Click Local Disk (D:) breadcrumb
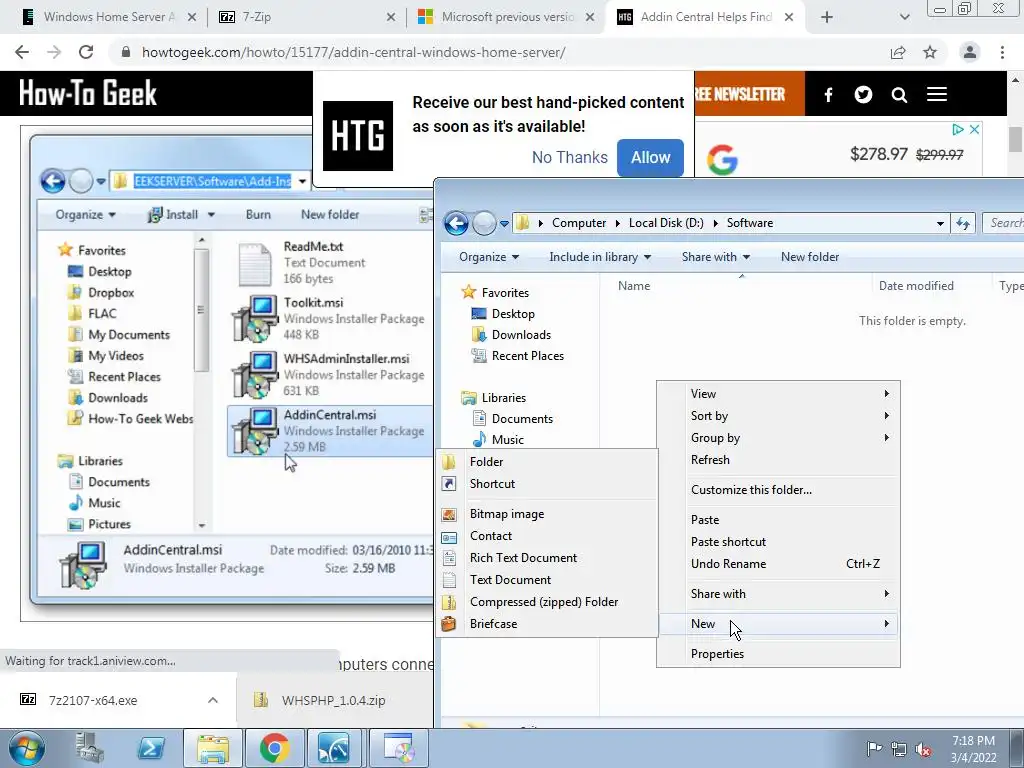1024x768 pixels. 666,223
